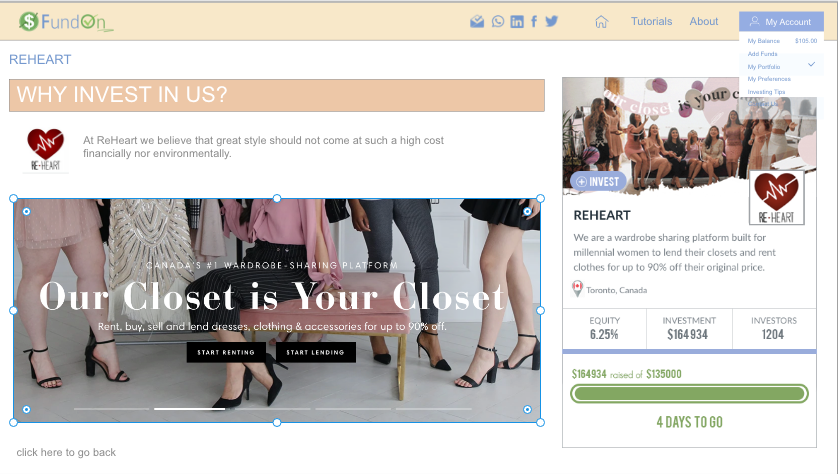The height and width of the screenshot is (474, 838).
Task: Click the EQUITY 6.25% stat
Action: point(604,328)
